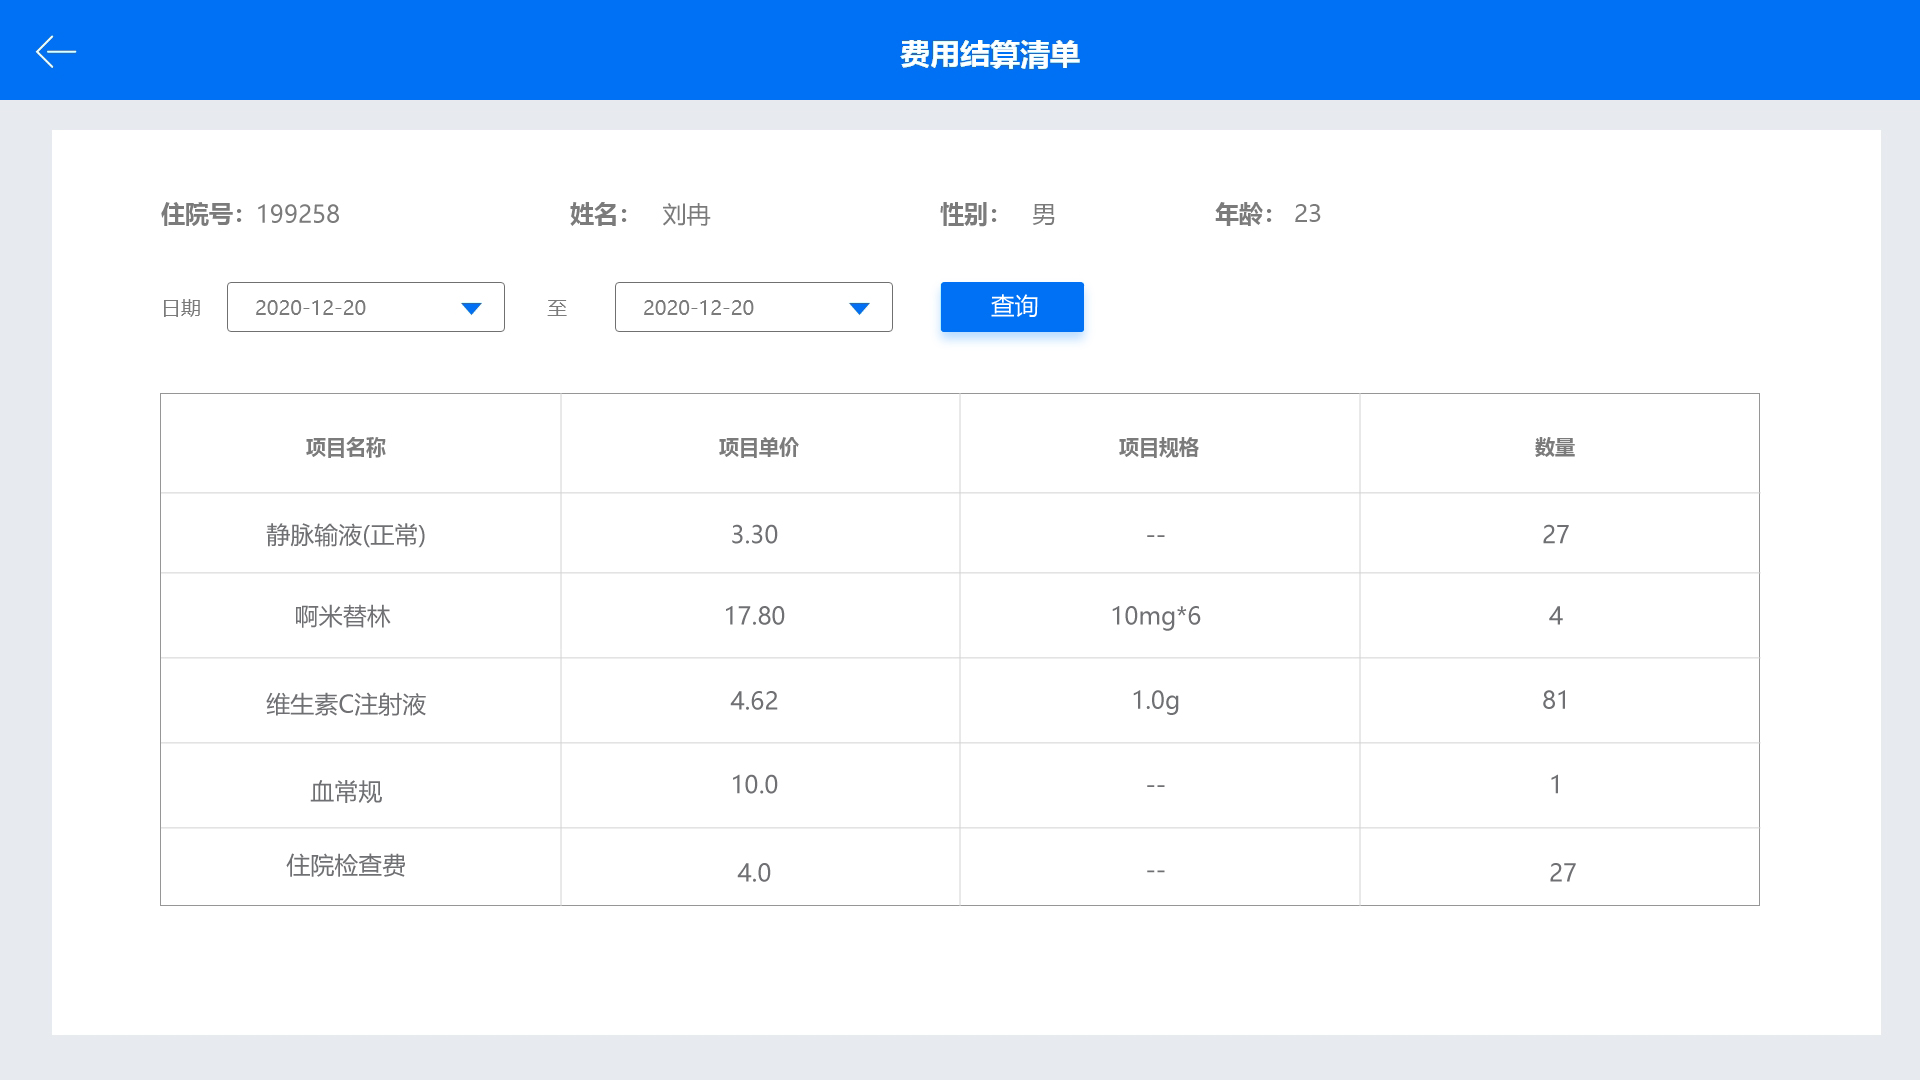1920x1080 pixels.
Task: Click the 查询 query button
Action: (1012, 307)
